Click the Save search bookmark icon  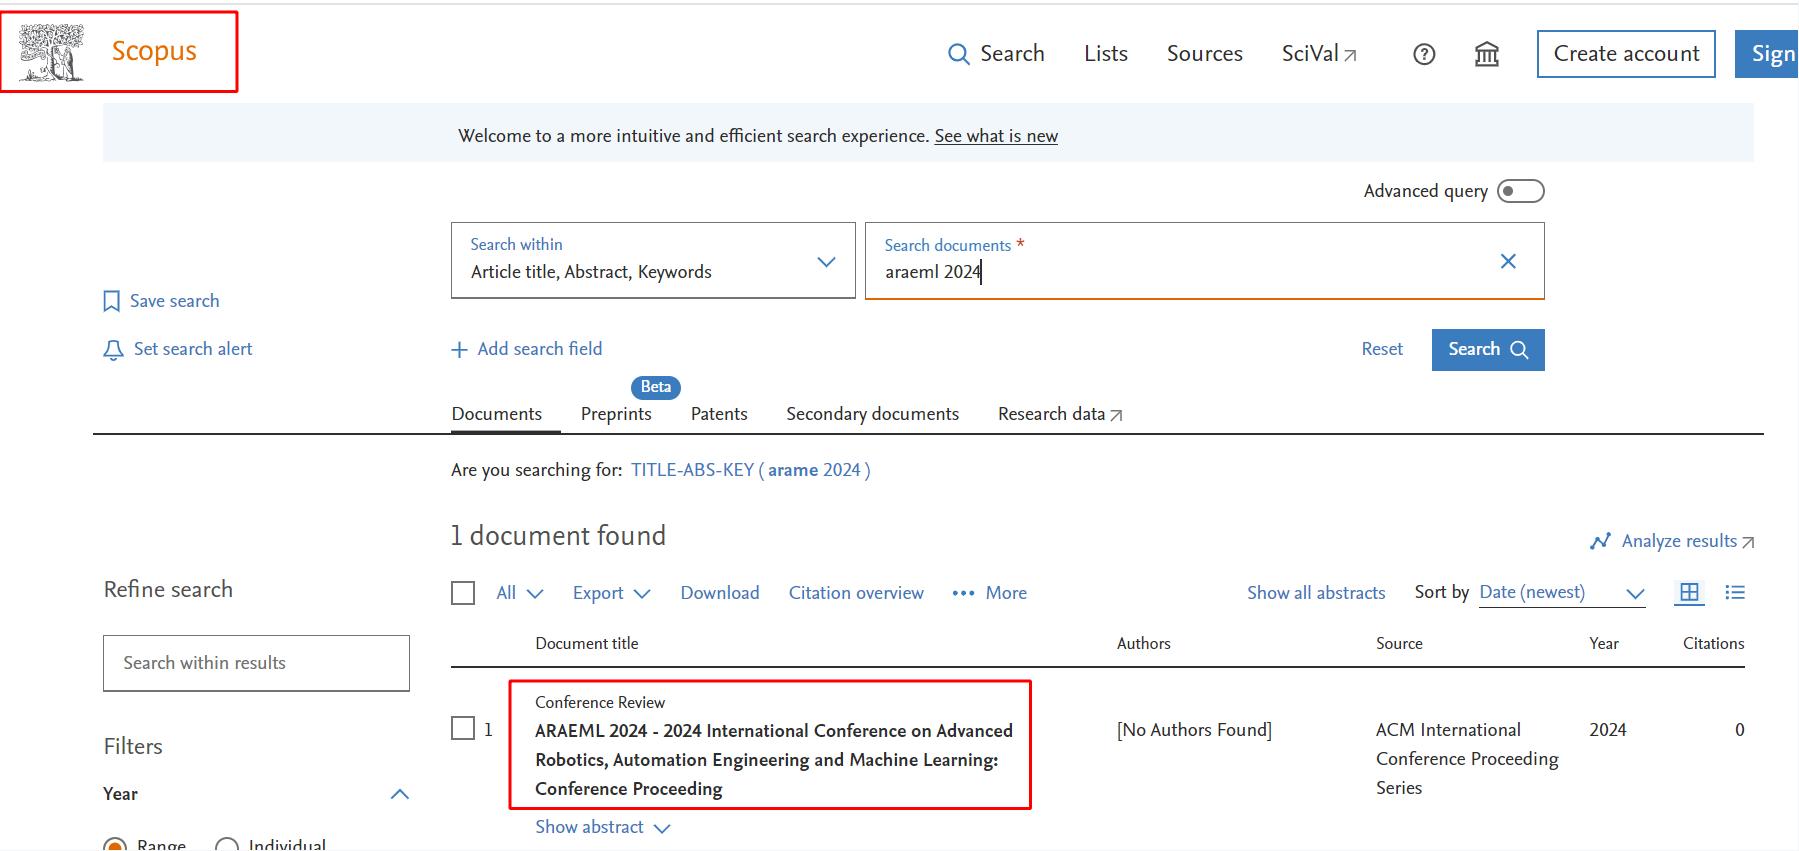[x=112, y=301]
